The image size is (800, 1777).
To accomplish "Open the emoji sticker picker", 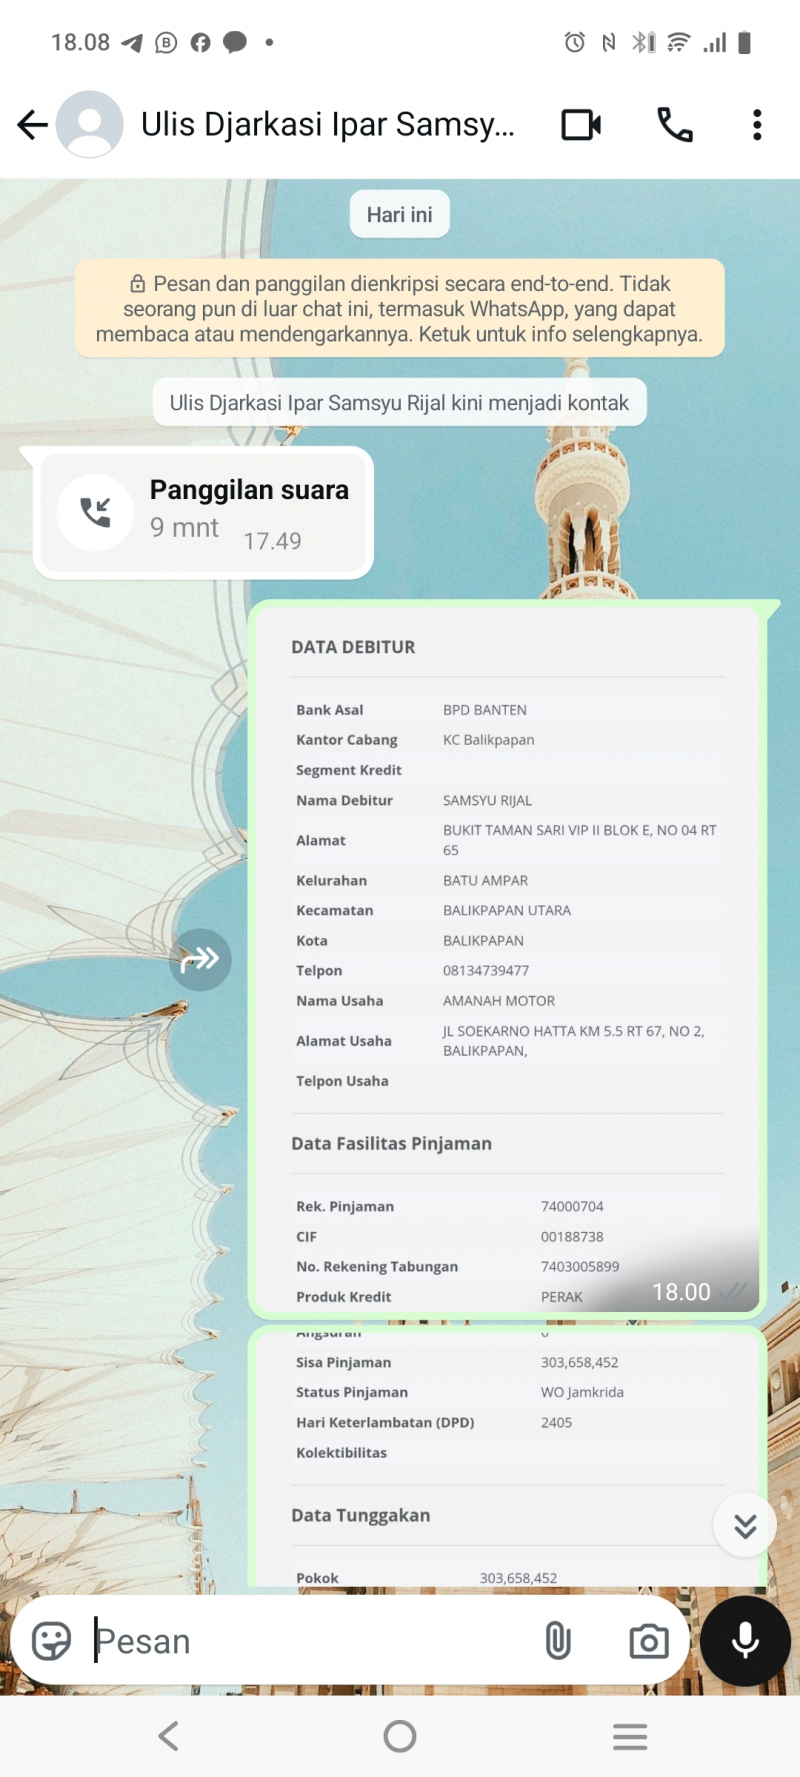I will (52, 1641).
